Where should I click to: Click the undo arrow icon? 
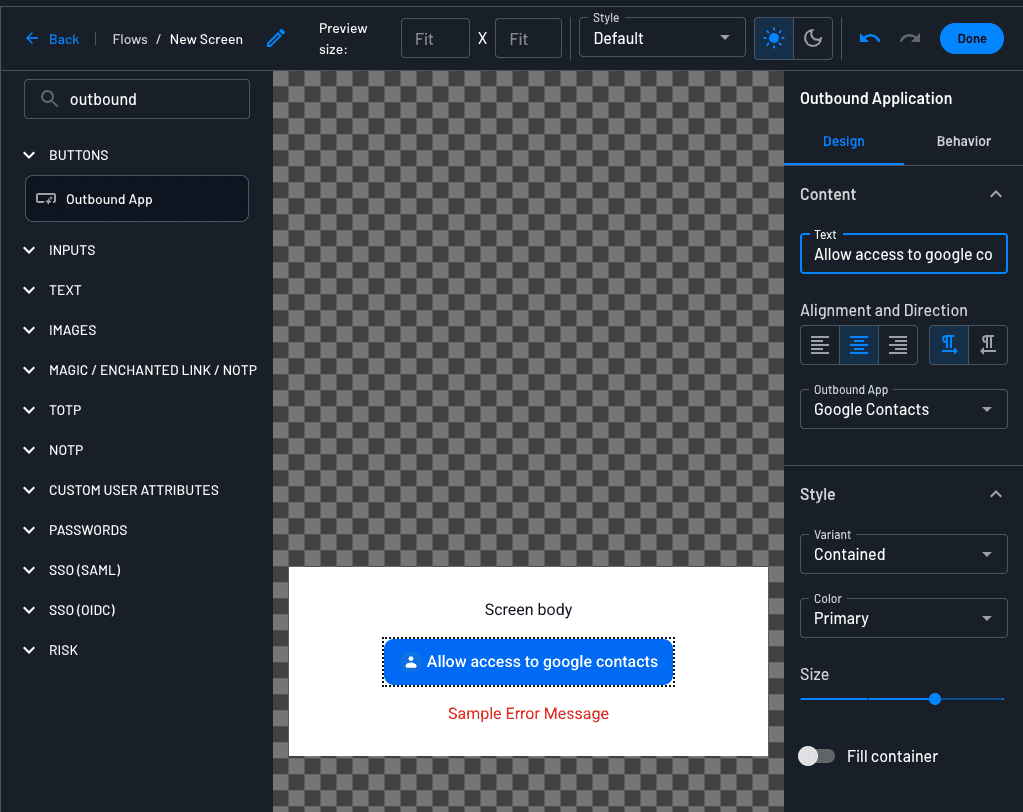pyautogui.click(x=869, y=38)
